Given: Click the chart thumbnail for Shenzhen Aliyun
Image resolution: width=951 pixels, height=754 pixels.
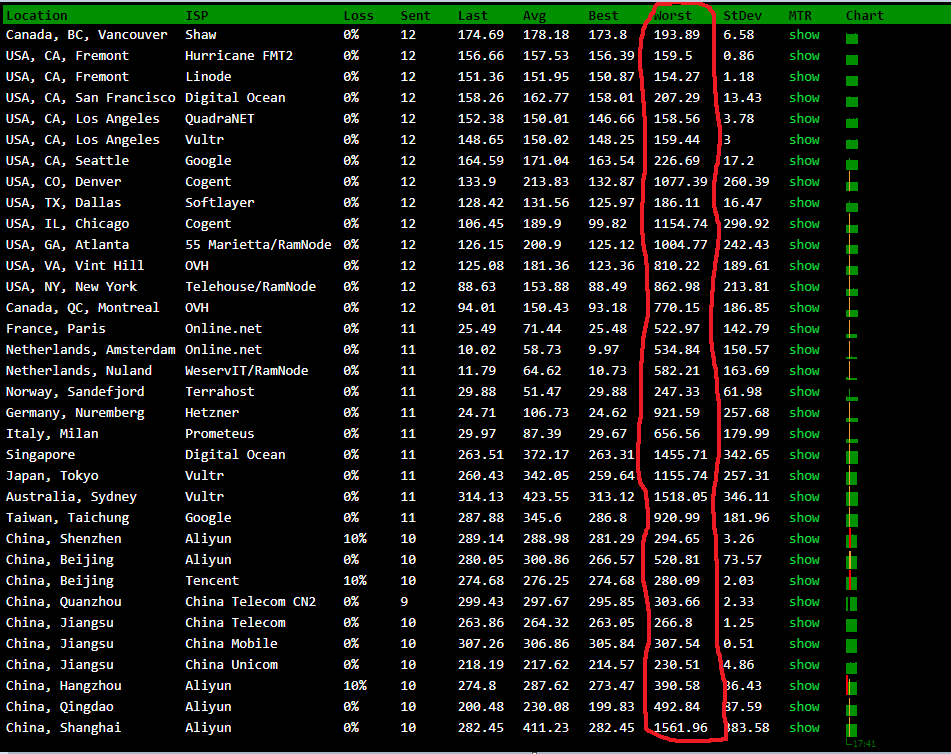Looking at the screenshot, I should pyautogui.click(x=852, y=539).
